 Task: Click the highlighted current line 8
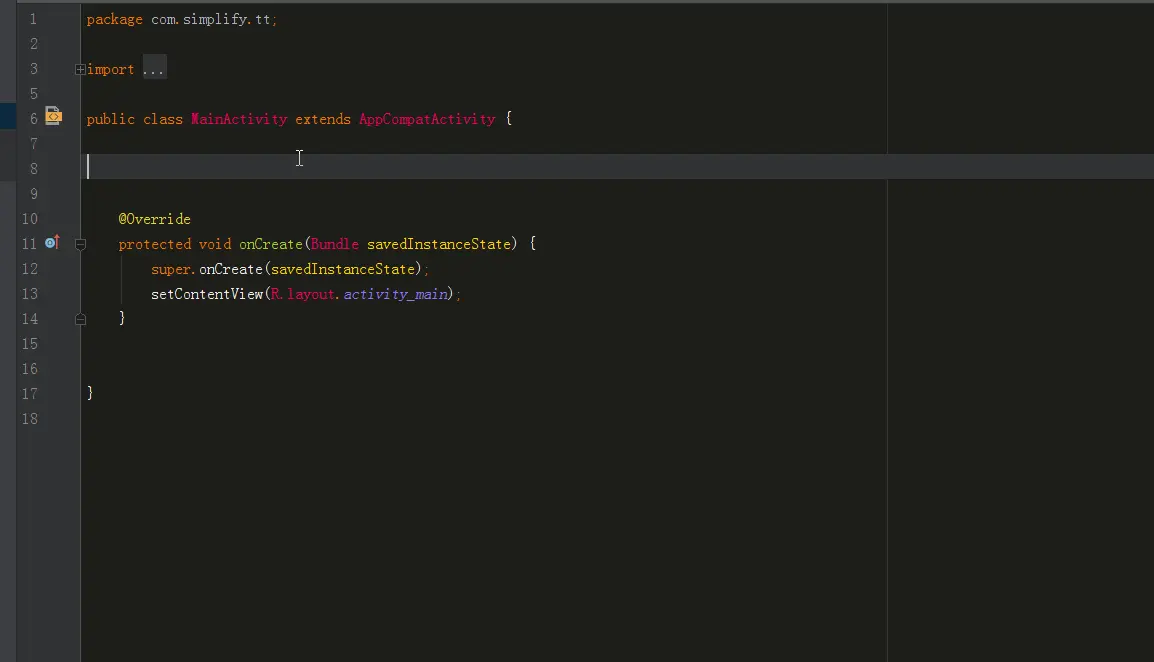pos(618,167)
